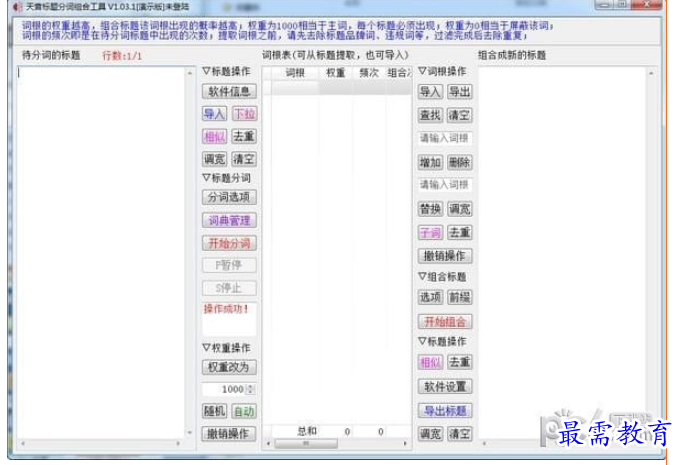
Task: Click 撤销操作 in the 词根操作 section
Action: [445, 256]
